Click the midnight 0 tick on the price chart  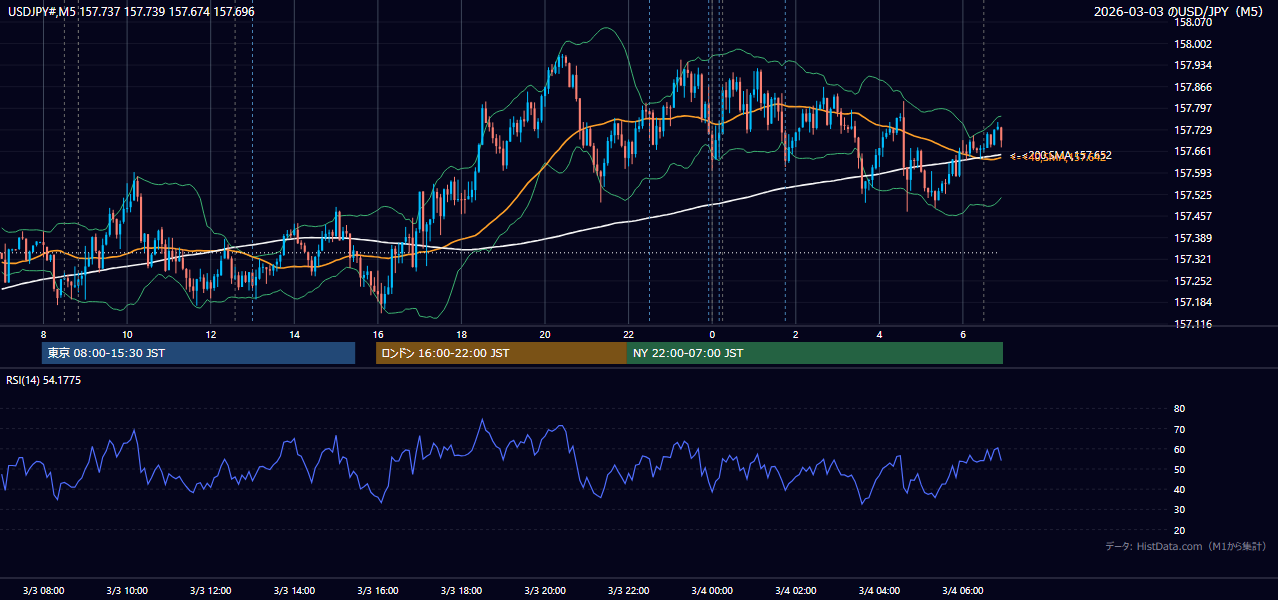(x=712, y=334)
